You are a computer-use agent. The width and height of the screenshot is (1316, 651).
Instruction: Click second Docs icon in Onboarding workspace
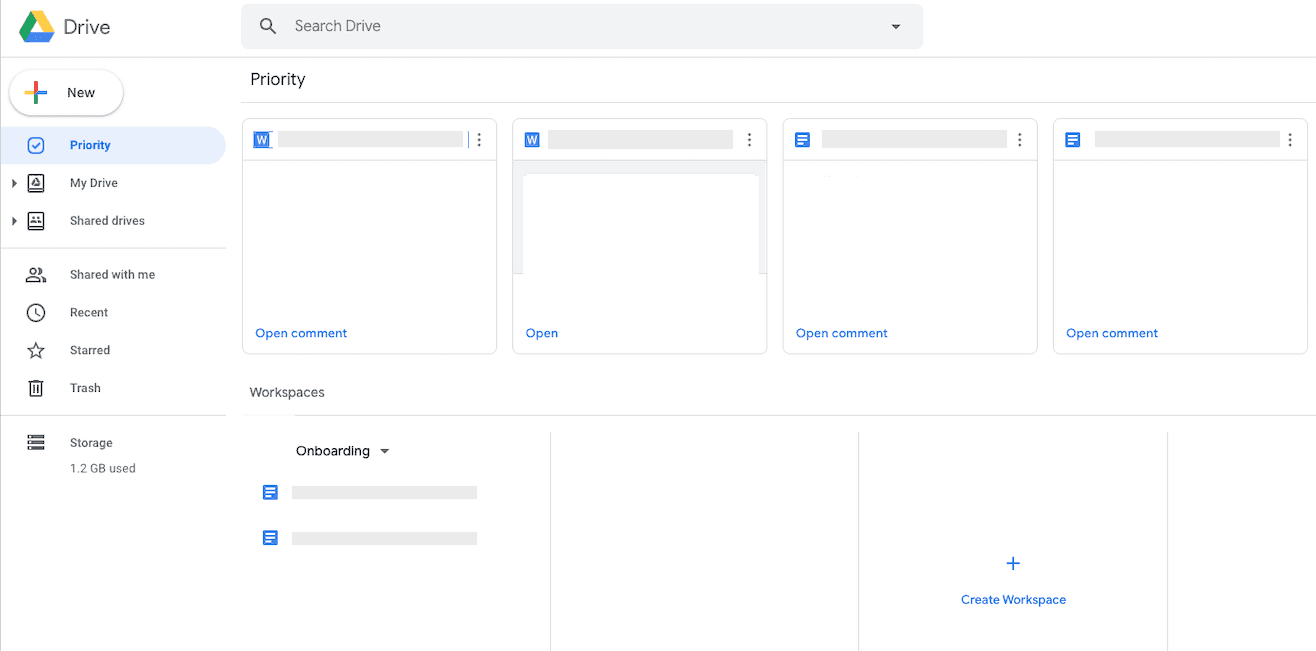tap(270, 538)
